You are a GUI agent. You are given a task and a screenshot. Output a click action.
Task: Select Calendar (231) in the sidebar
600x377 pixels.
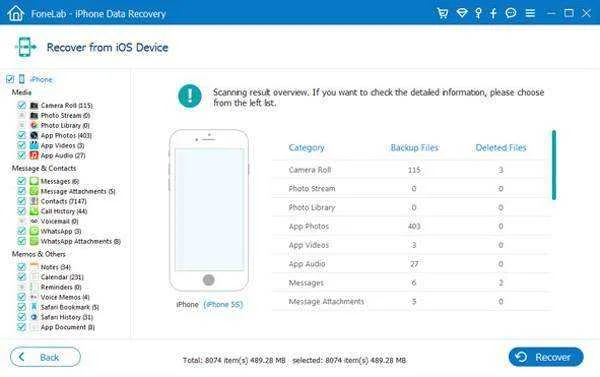tap(62, 277)
